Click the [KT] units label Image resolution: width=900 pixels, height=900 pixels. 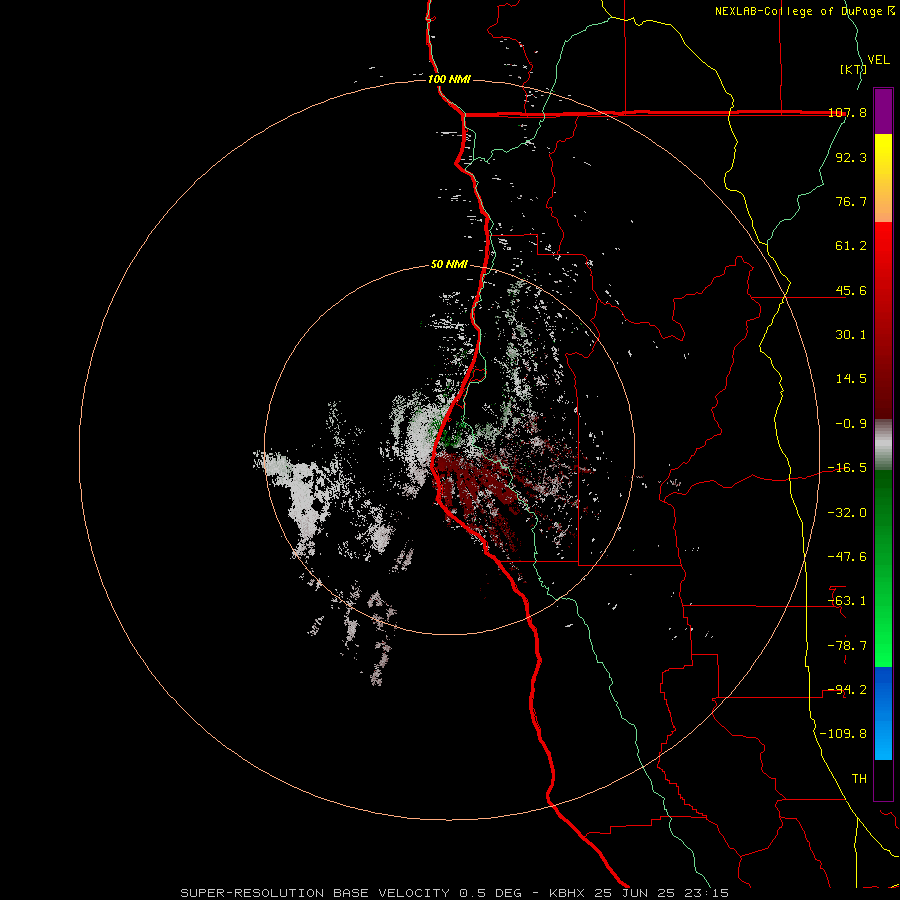click(853, 69)
